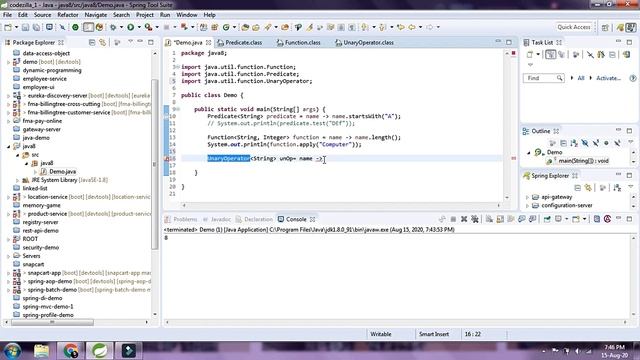Switch to the Java perspective icon
This screenshot has width=640, height=360.
[631, 27]
